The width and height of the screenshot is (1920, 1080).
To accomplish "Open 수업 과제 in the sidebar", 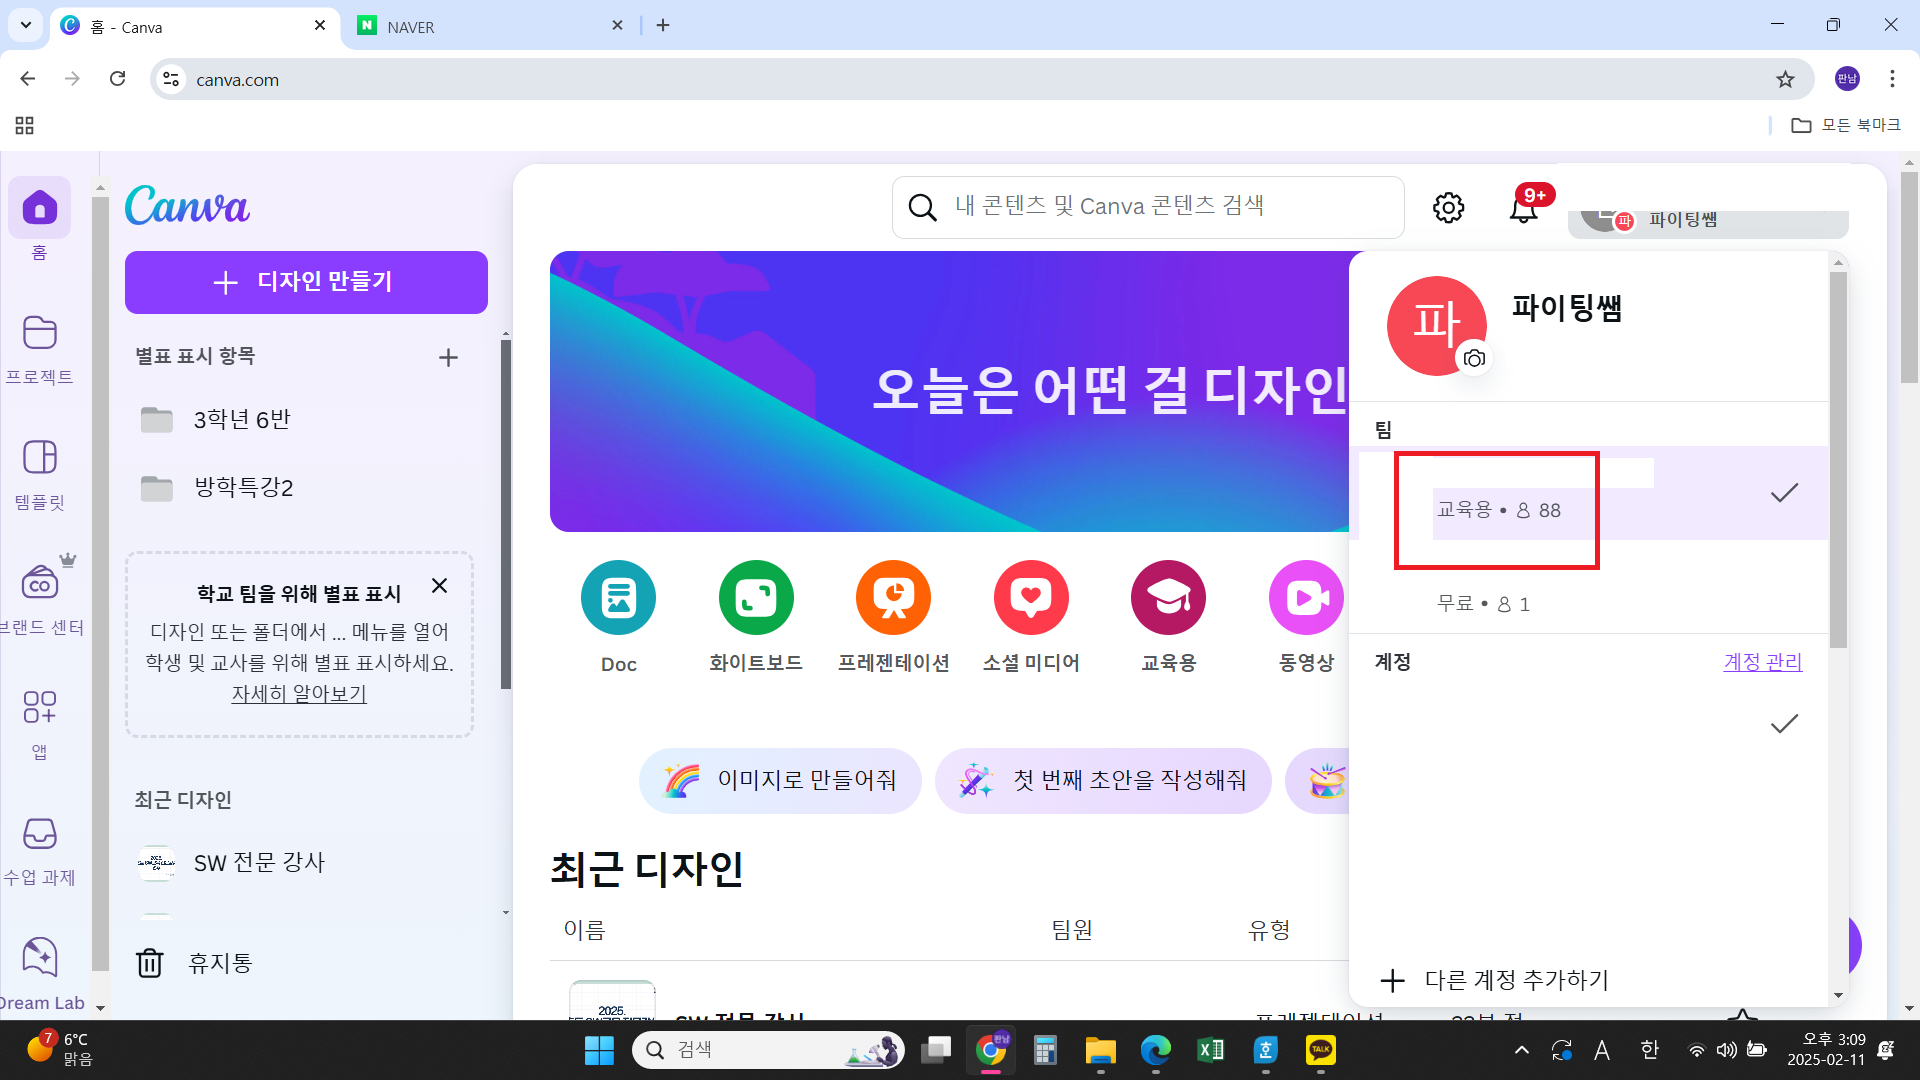I will 40,845.
